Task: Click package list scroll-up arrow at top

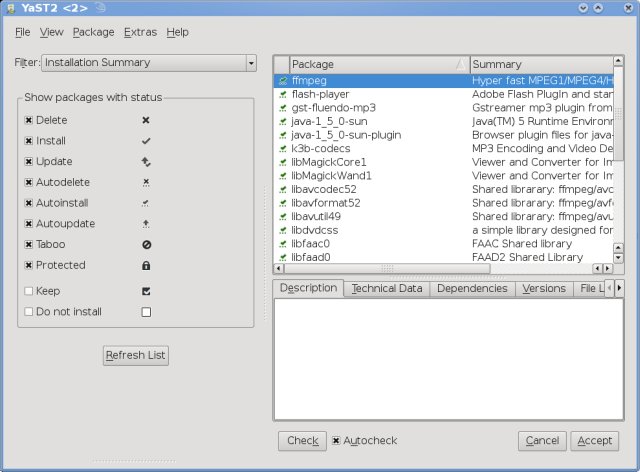Action: click(618, 61)
